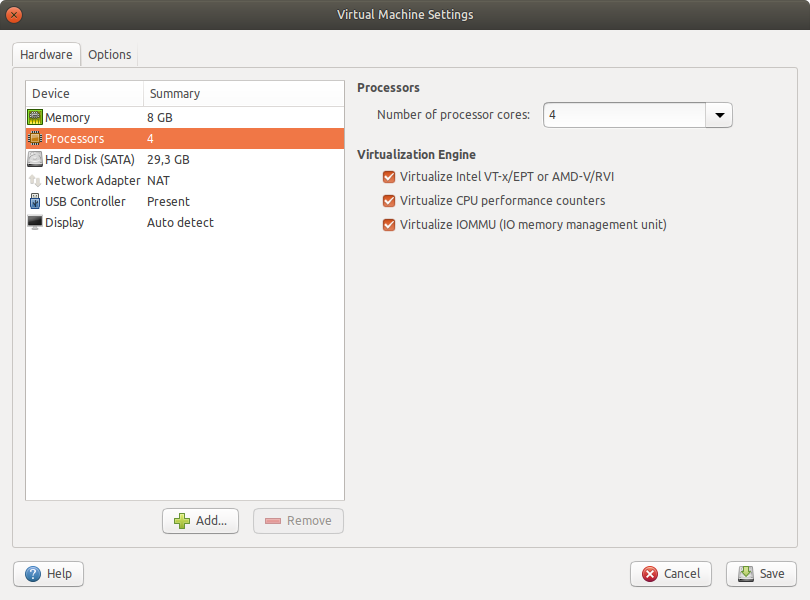Viewport: 810px width, 600px height.
Task: Click the blue Help question mark icon
Action: pyautogui.click(x=33, y=574)
